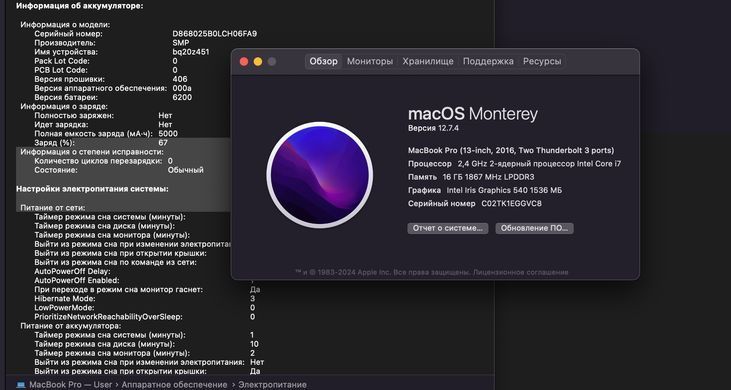This screenshot has height=390, width=731.
Task: Select the Питание от аккумулятора heading
Action: coord(70,326)
